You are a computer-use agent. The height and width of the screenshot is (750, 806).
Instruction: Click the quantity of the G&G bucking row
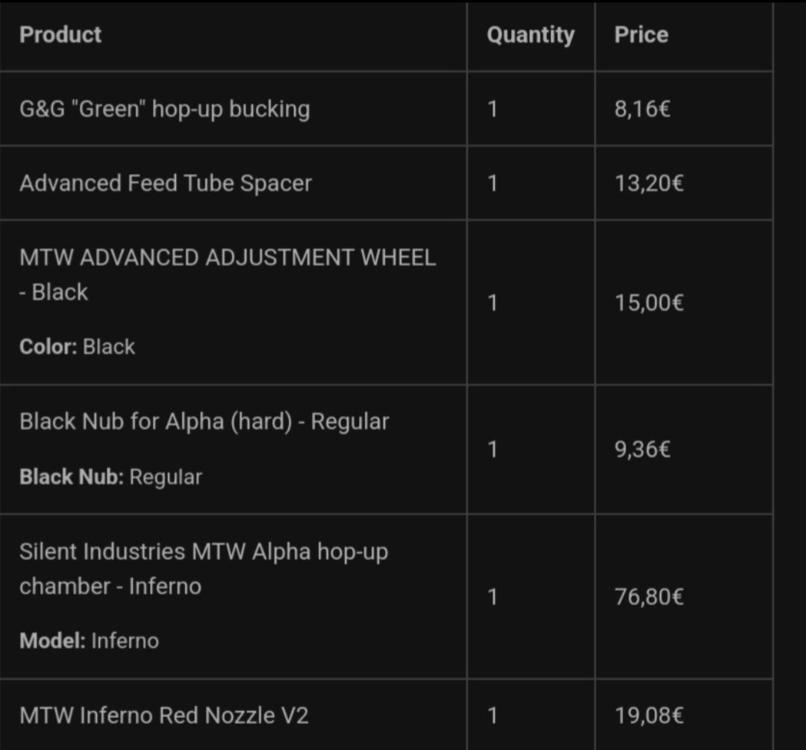pyautogui.click(x=492, y=109)
